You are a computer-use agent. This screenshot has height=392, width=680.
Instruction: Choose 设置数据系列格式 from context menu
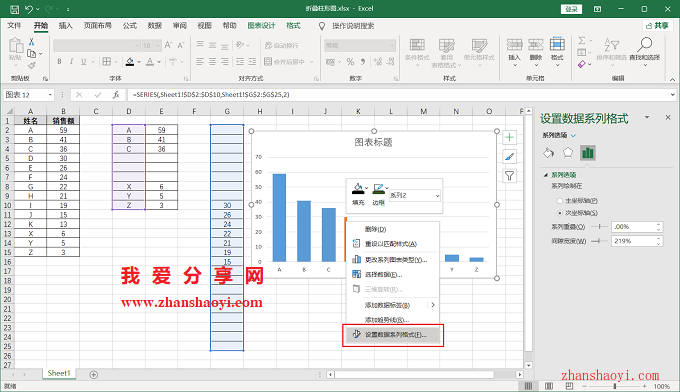point(393,335)
